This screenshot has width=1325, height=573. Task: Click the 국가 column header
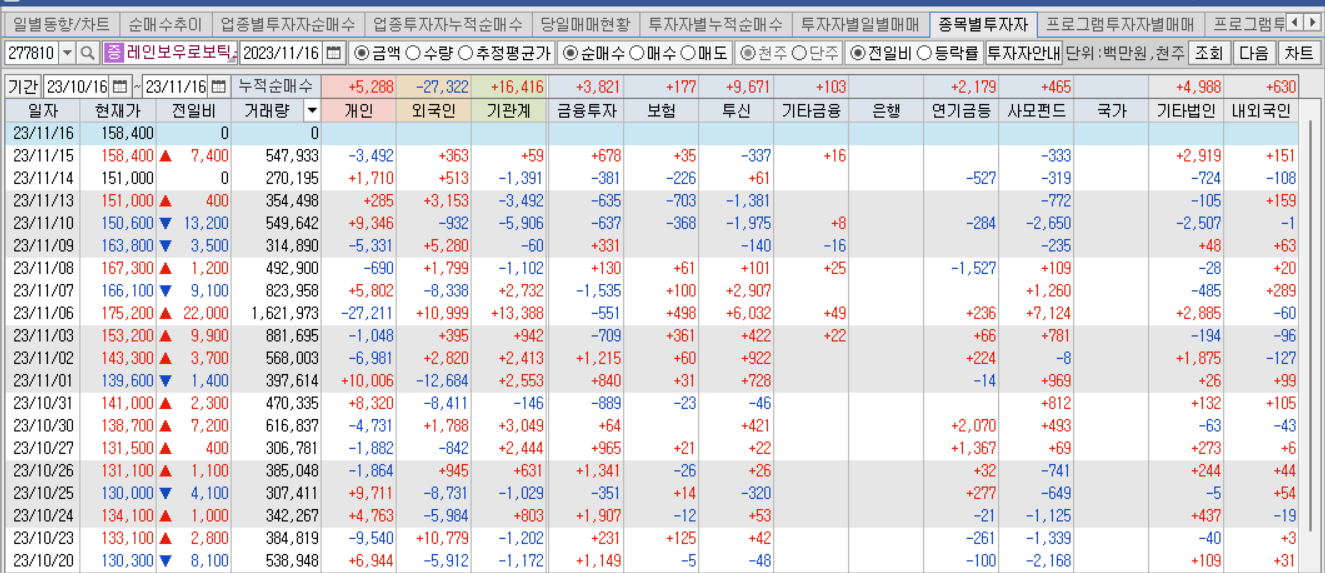coord(1111,111)
